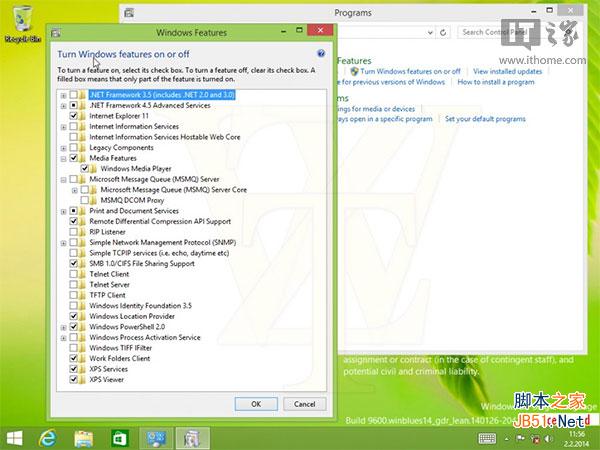Viewport: 600px width, 450px height.
Task: Select 'Simple TCPIP services' row
Action: point(159,253)
